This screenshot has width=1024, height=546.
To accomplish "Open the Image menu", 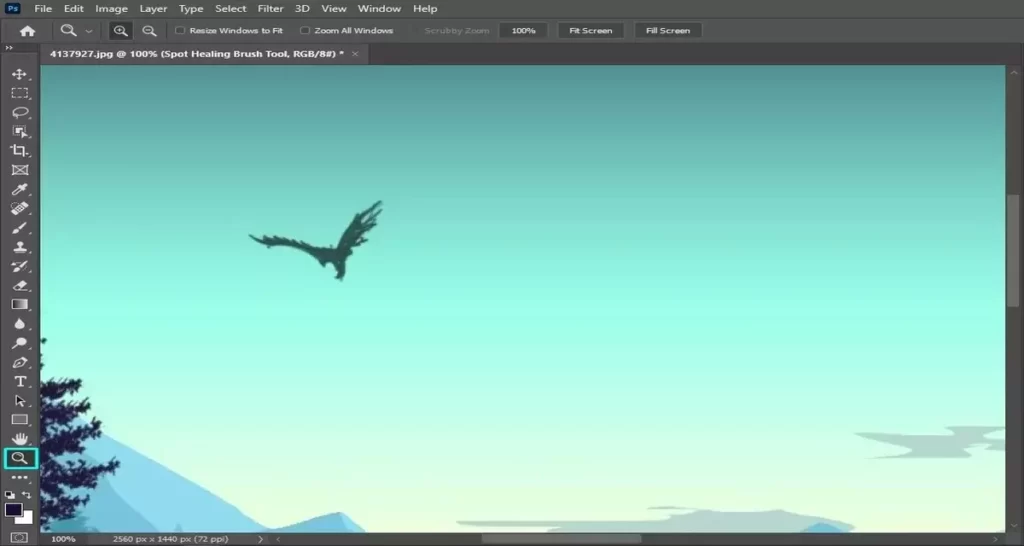I will [112, 8].
